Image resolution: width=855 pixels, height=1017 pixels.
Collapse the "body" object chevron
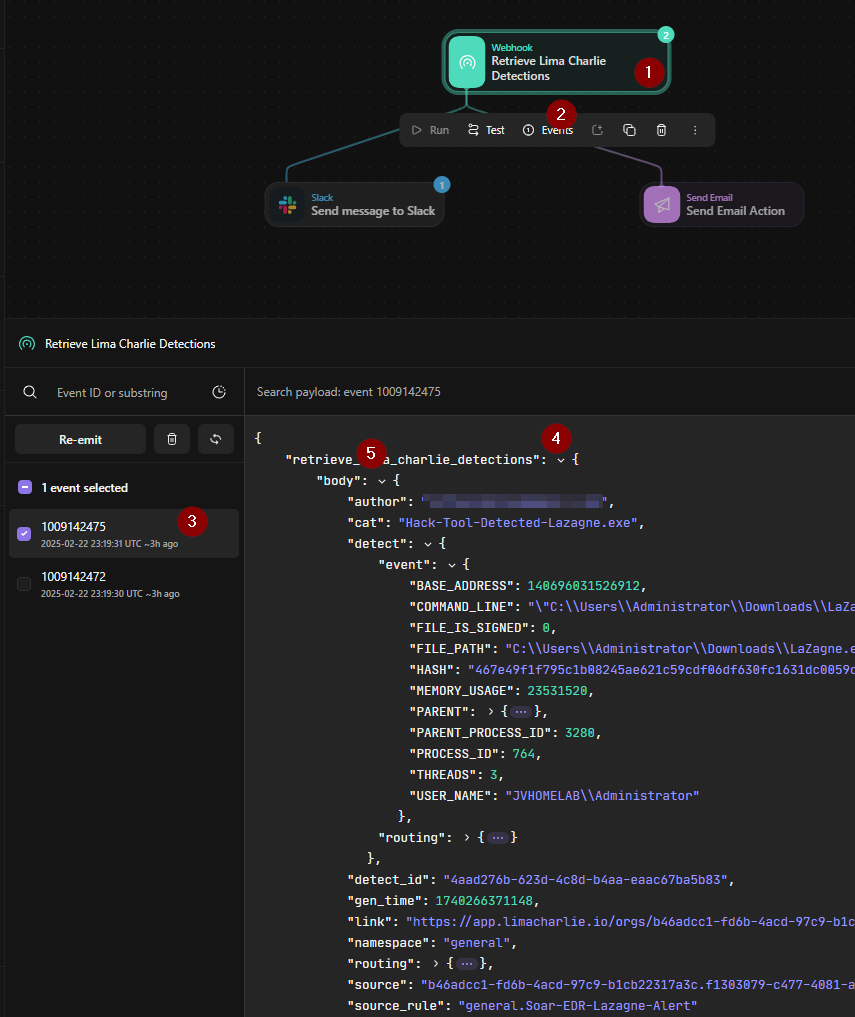click(381, 481)
